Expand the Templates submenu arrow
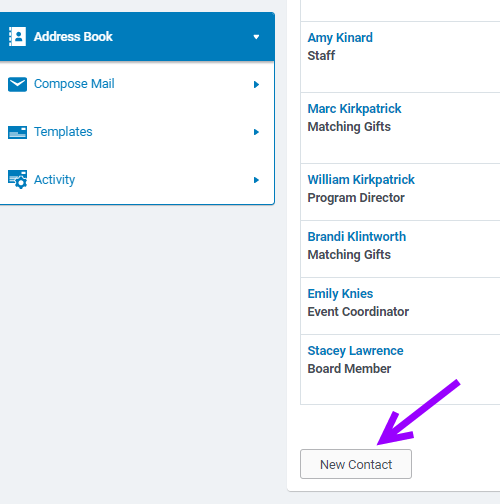 pos(256,132)
